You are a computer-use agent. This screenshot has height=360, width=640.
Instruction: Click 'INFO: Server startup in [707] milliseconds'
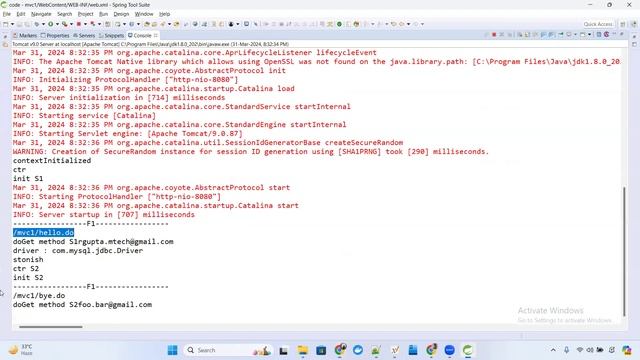pos(104,215)
